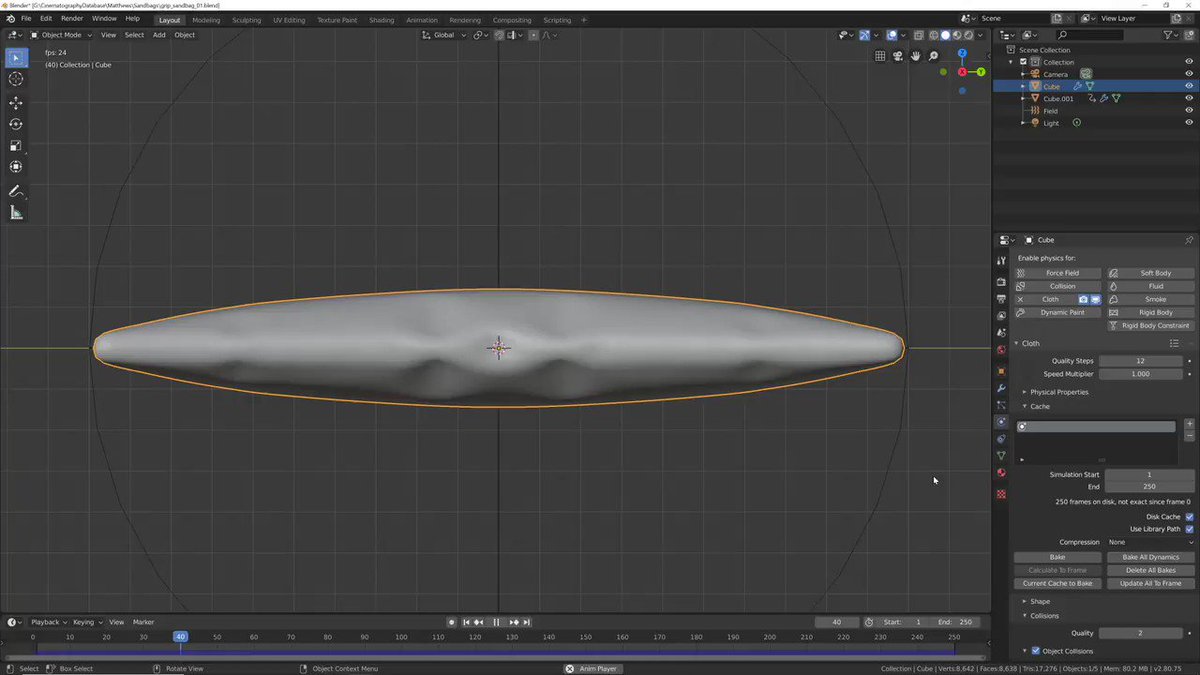Viewport: 1200px width, 675px height.
Task: Open the Playback dropdown in timeline
Action: 49,622
